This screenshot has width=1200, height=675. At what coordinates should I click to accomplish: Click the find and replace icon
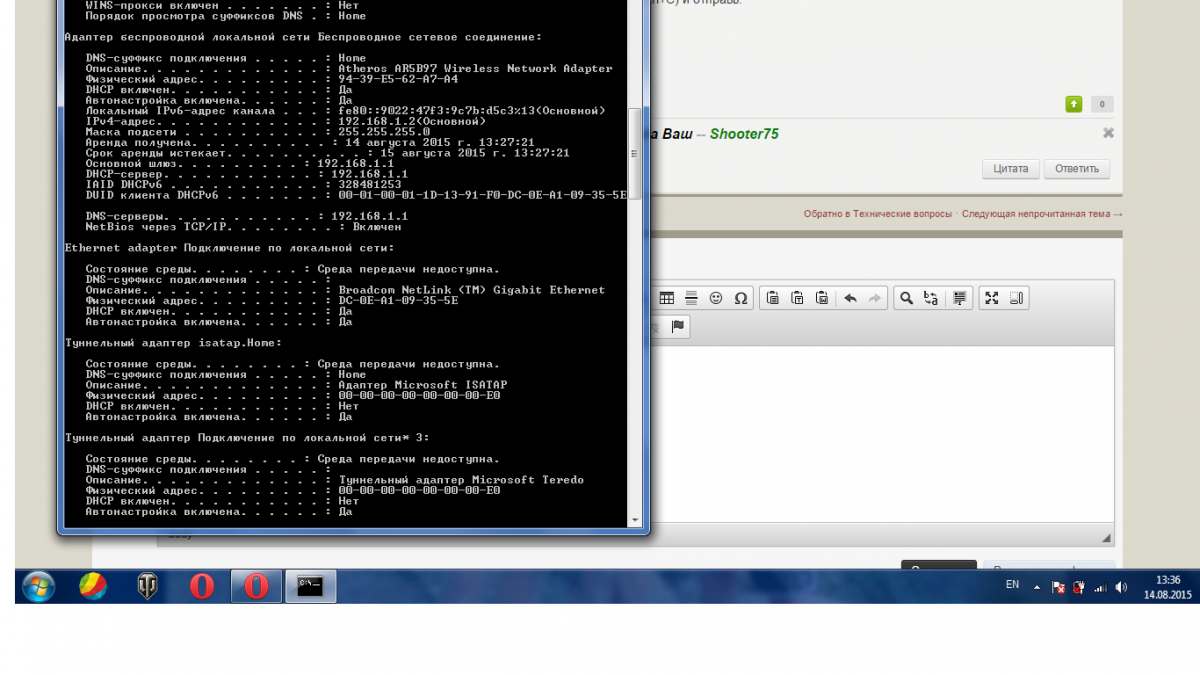931,298
